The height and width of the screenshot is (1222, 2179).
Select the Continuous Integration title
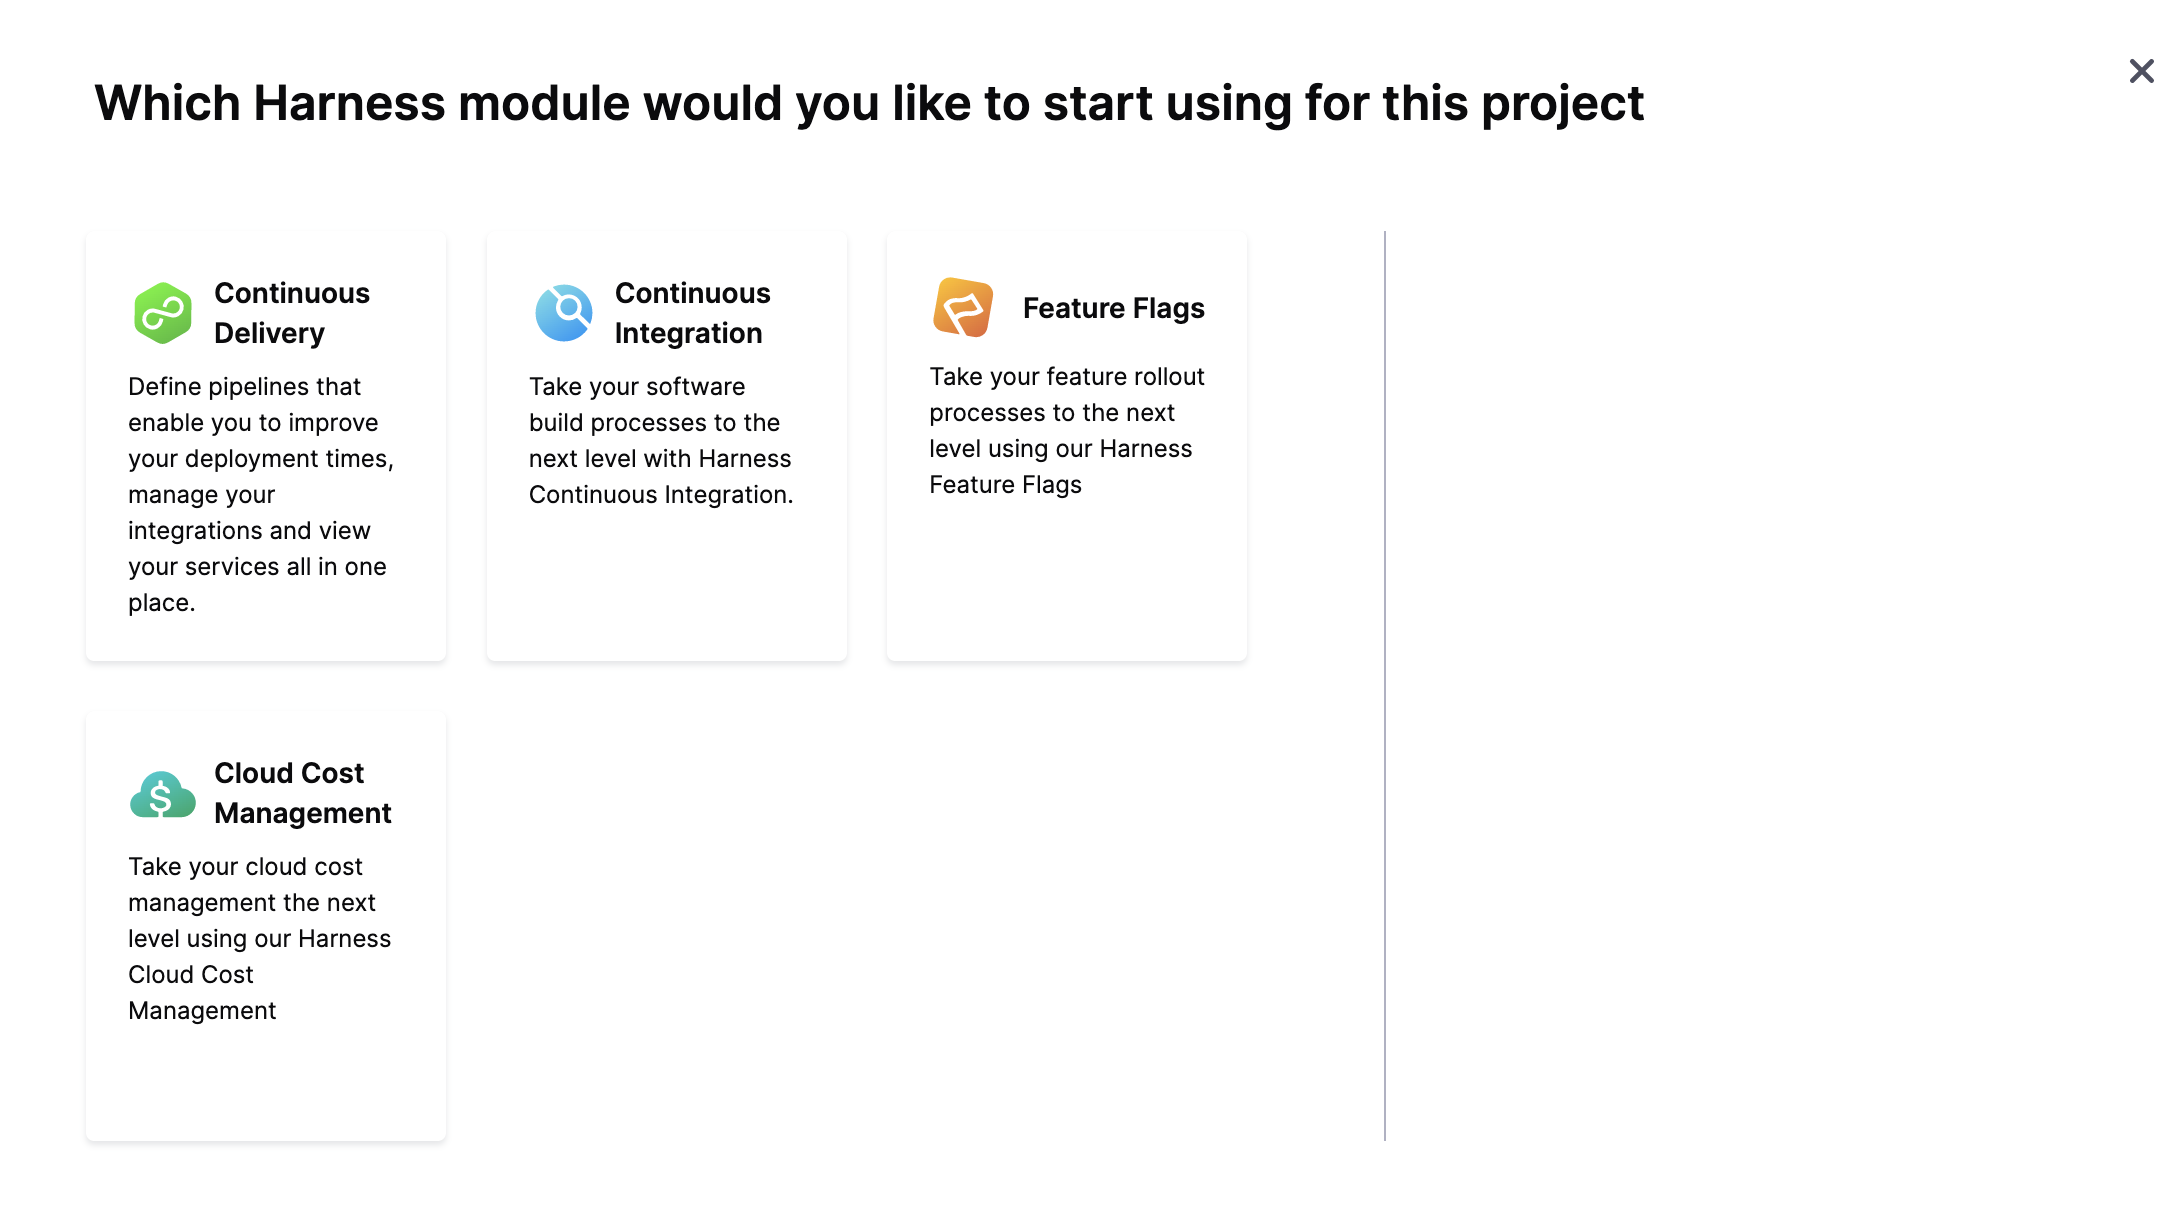point(692,313)
